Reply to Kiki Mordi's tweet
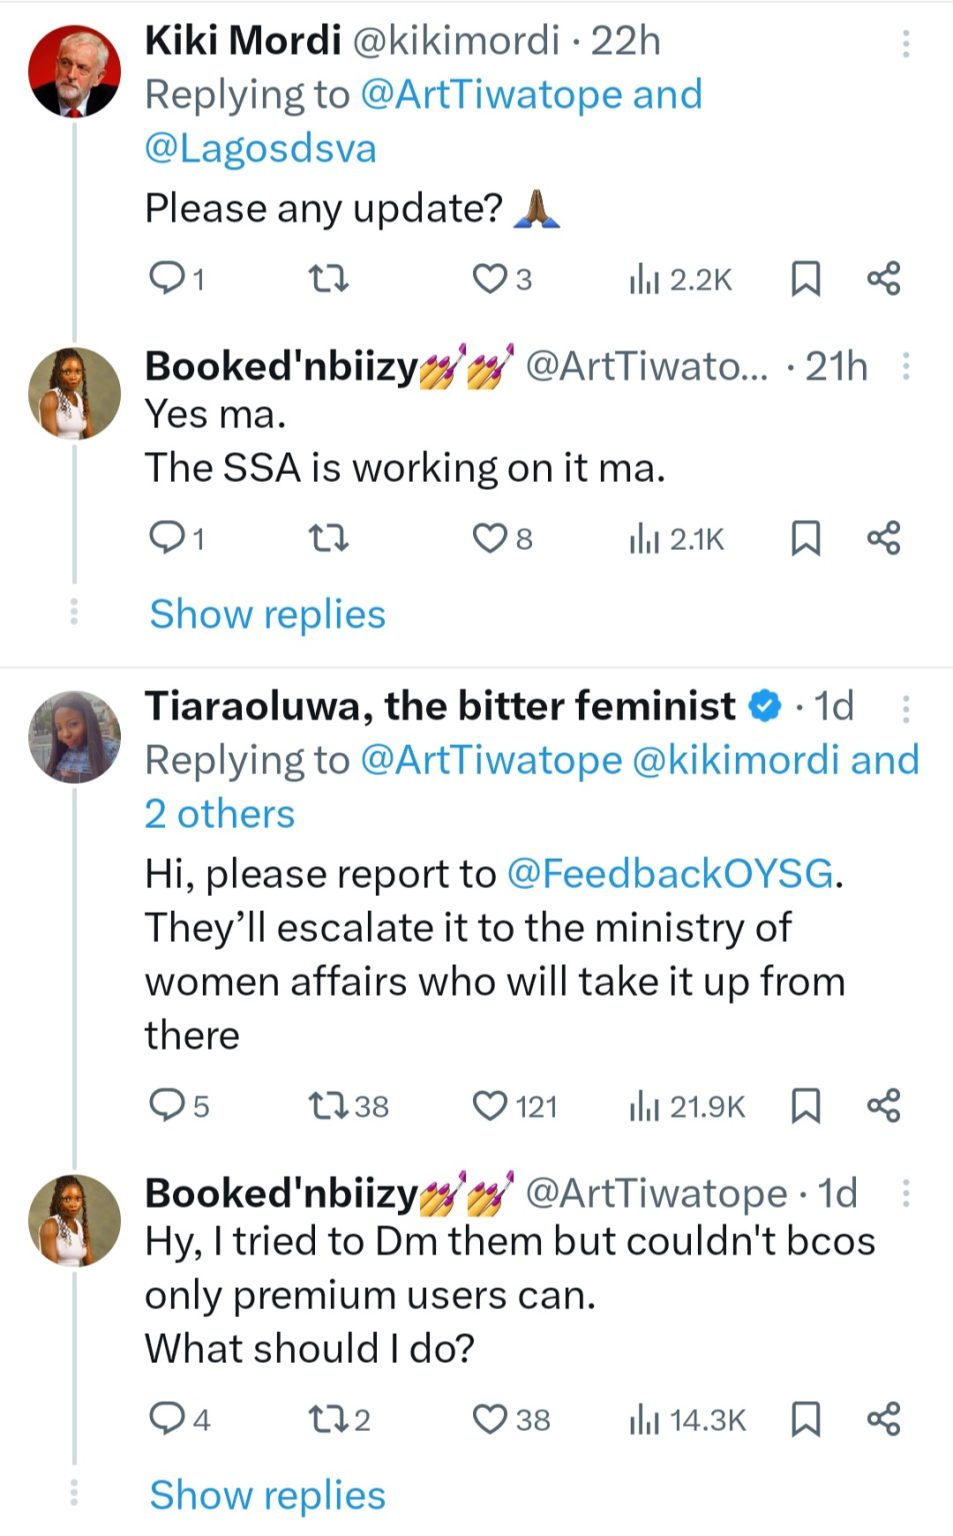This screenshot has width=953, height=1536. point(164,279)
